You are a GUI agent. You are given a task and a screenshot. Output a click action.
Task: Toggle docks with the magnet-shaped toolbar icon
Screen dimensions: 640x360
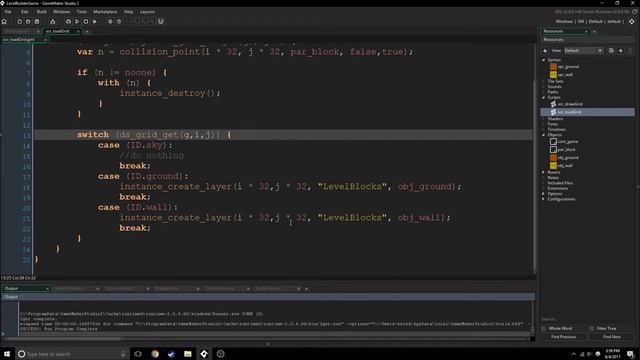pyautogui.click(x=161, y=22)
